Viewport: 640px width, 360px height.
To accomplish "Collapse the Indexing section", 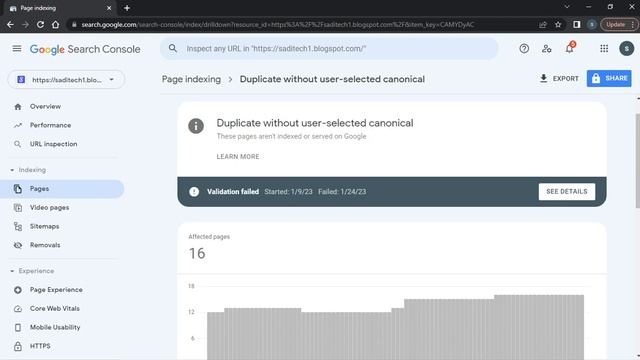I will (x=12, y=170).
